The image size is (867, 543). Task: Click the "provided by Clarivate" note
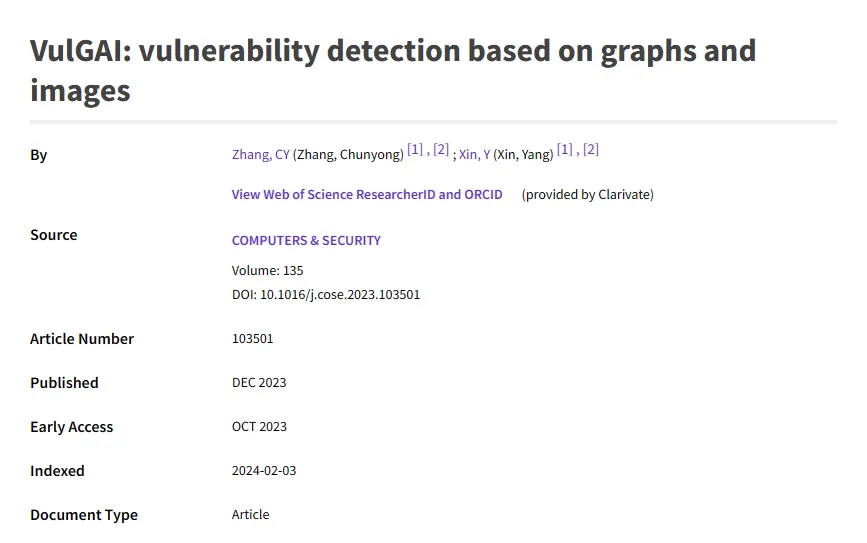tap(587, 194)
